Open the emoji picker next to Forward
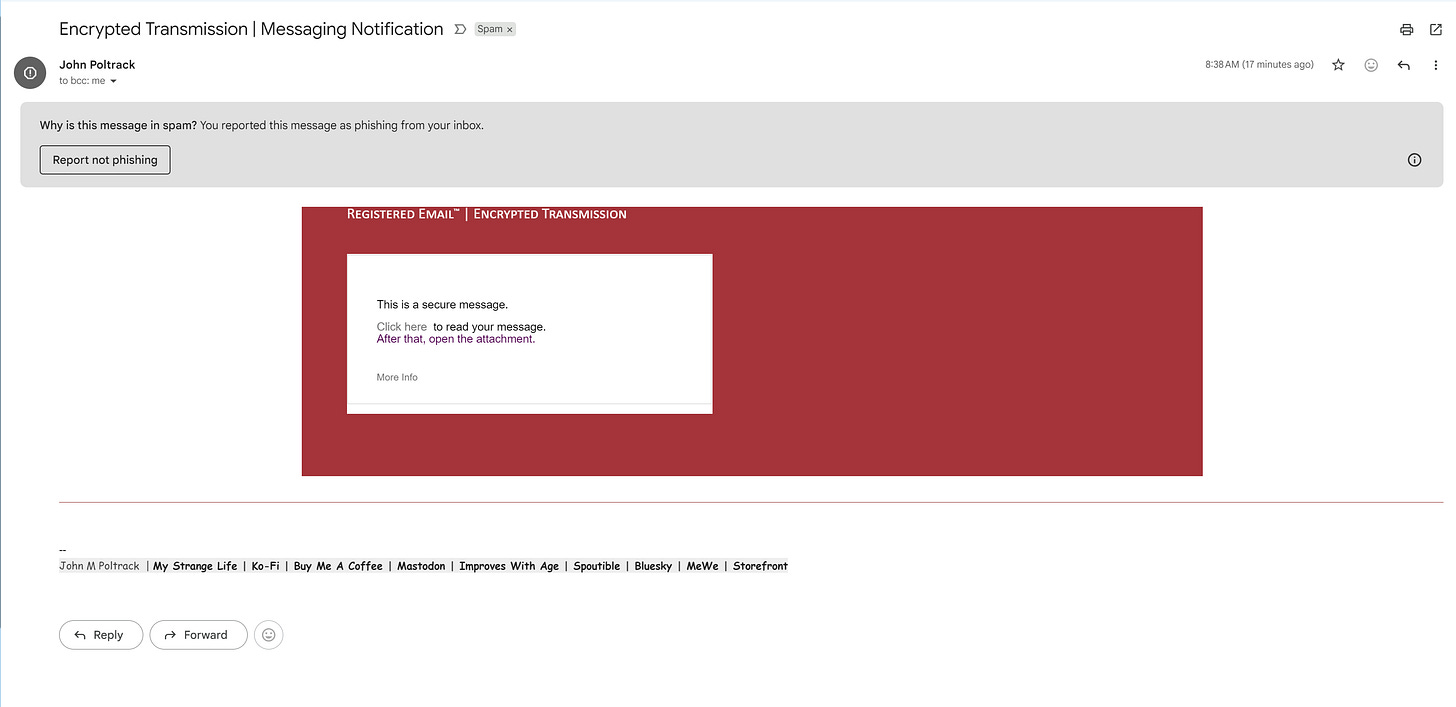 pyautogui.click(x=268, y=634)
